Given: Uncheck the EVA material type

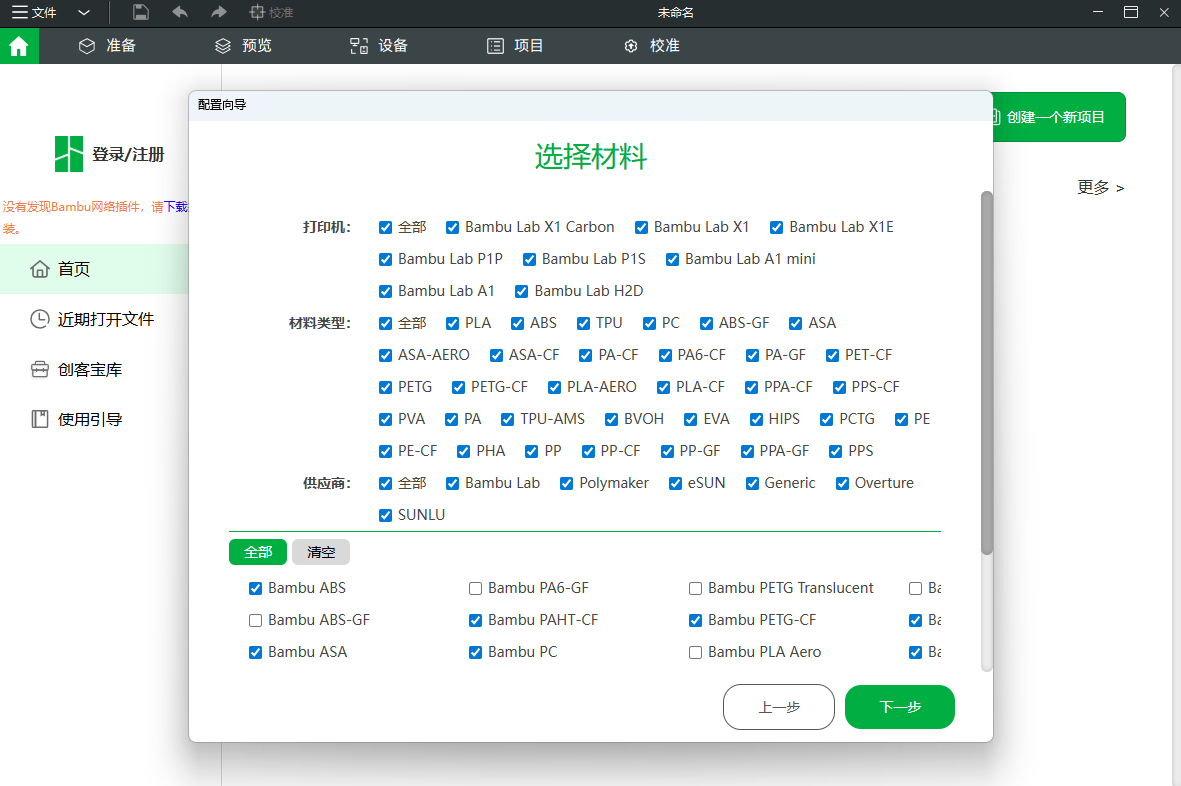Looking at the screenshot, I should [691, 419].
